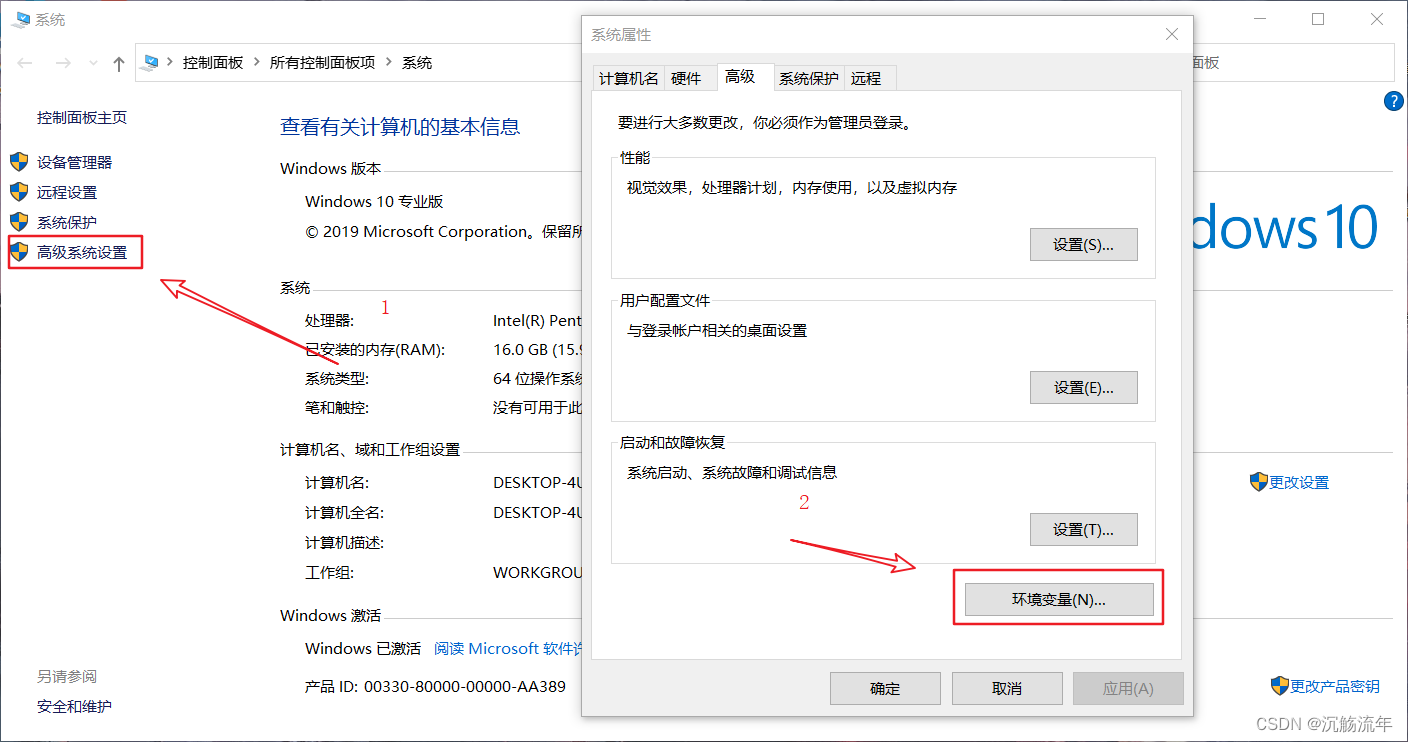
Task: Switch to the 计算机名 tab
Action: (x=628, y=78)
